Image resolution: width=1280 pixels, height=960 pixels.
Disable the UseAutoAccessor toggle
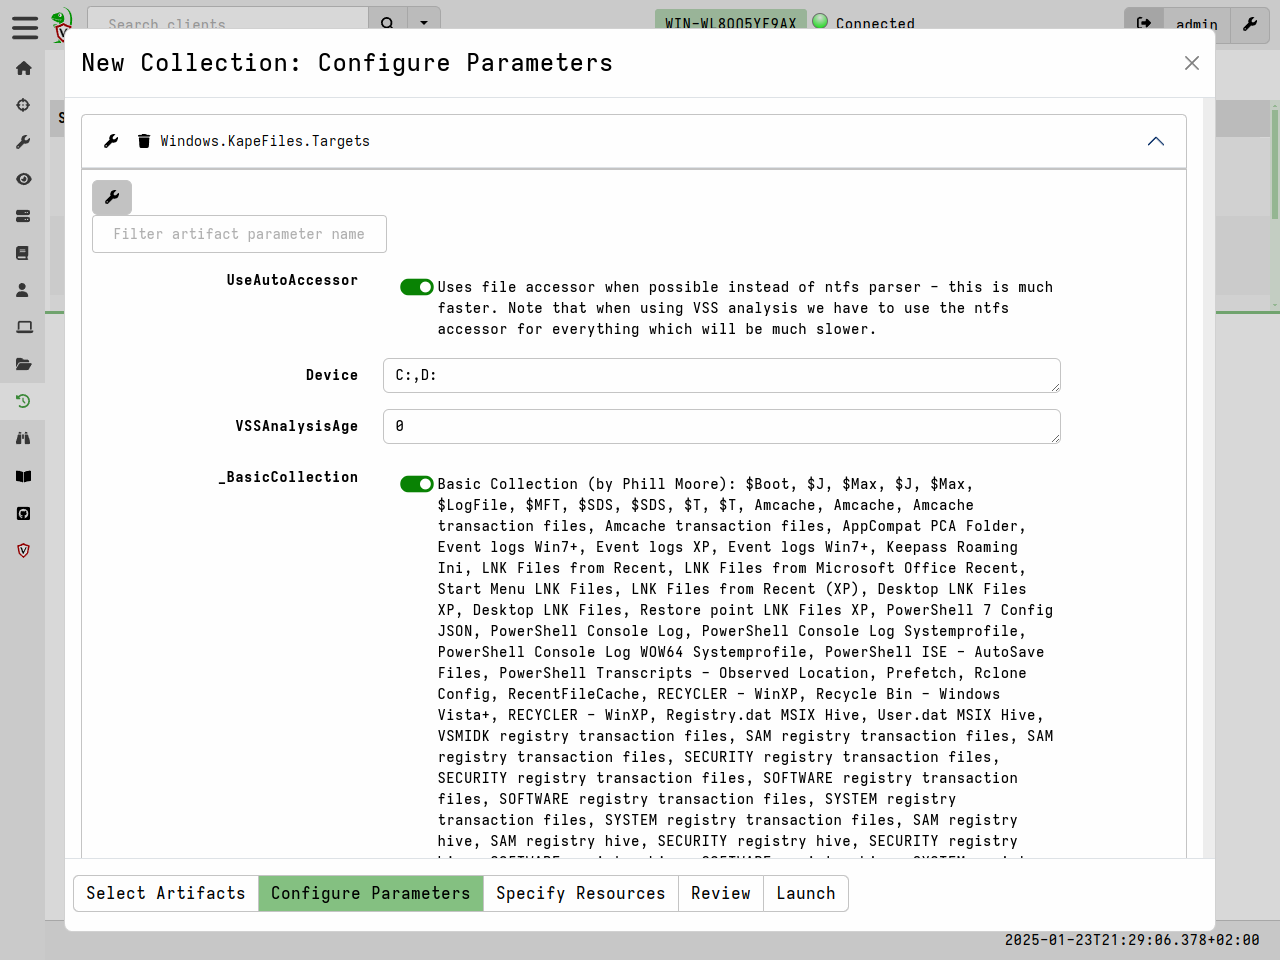tap(416, 287)
